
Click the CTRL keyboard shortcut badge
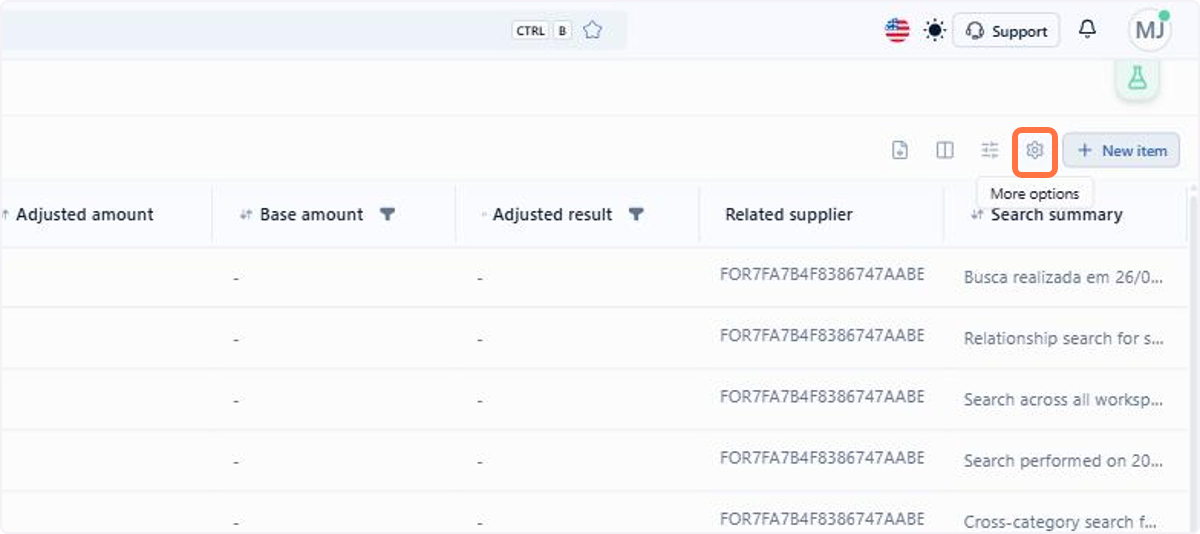pyautogui.click(x=530, y=30)
